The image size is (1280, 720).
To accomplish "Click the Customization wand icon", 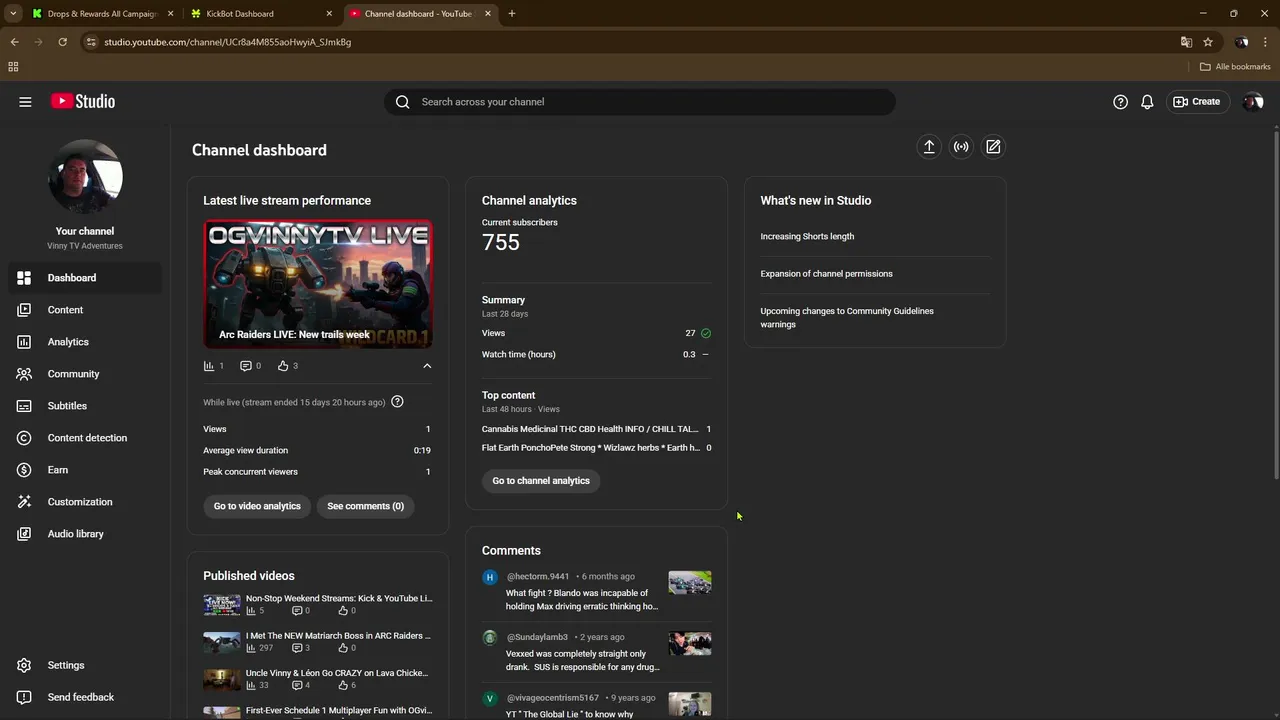I will [24, 501].
